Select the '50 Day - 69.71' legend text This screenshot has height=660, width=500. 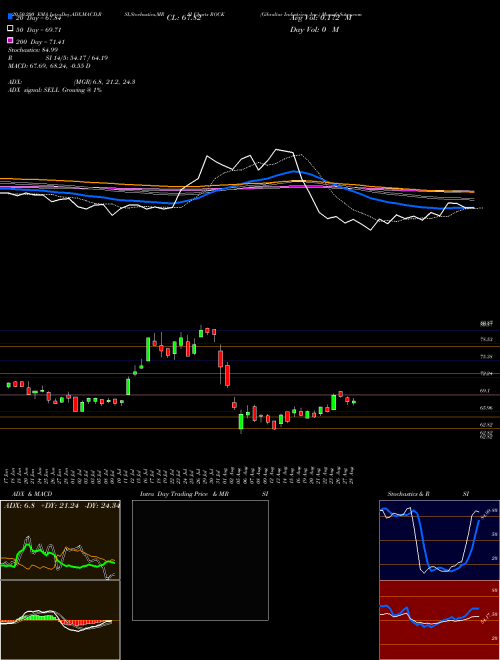point(39,30)
